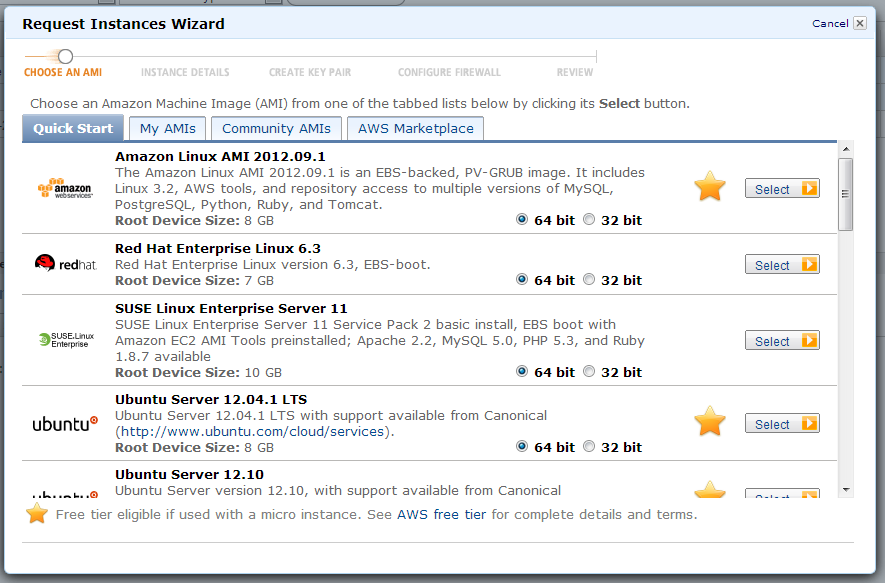Click the Cancel link
The height and width of the screenshot is (583, 885).
click(830, 23)
